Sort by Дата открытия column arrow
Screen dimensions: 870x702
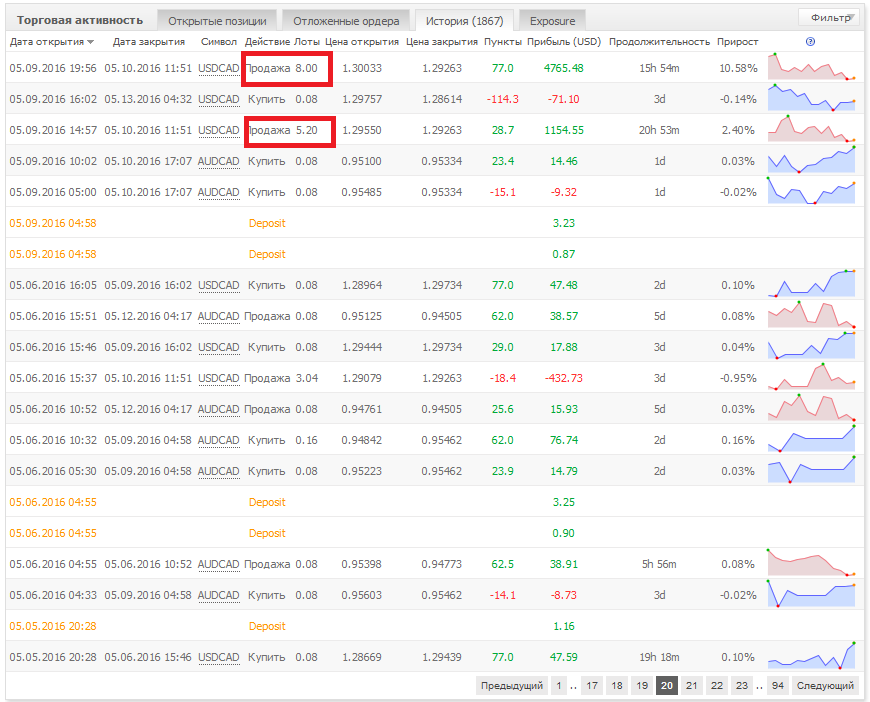point(90,42)
